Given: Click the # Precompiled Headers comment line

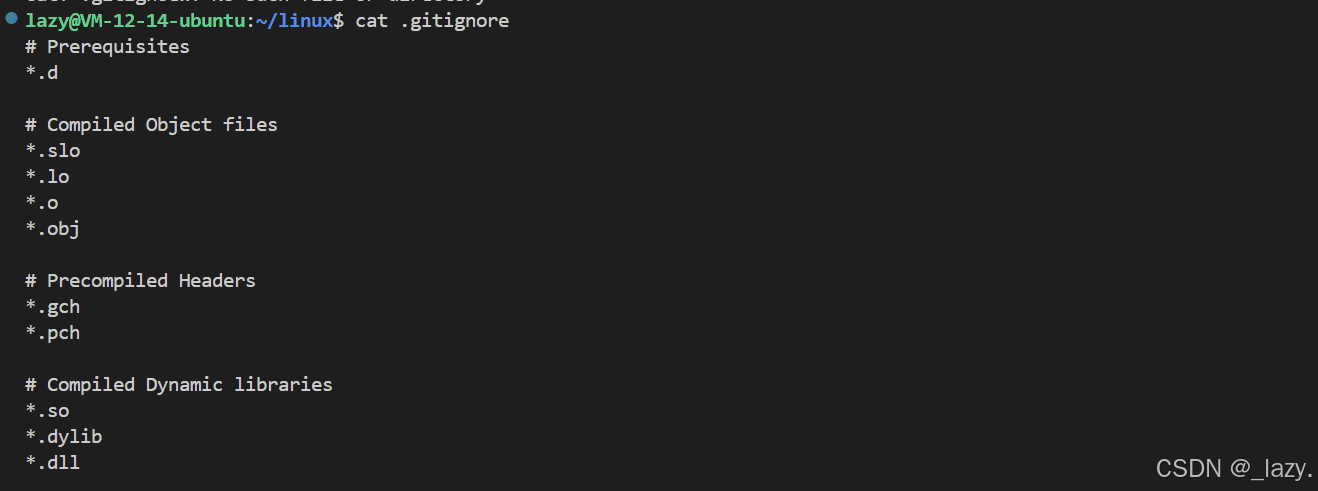Looking at the screenshot, I should [x=141, y=281].
